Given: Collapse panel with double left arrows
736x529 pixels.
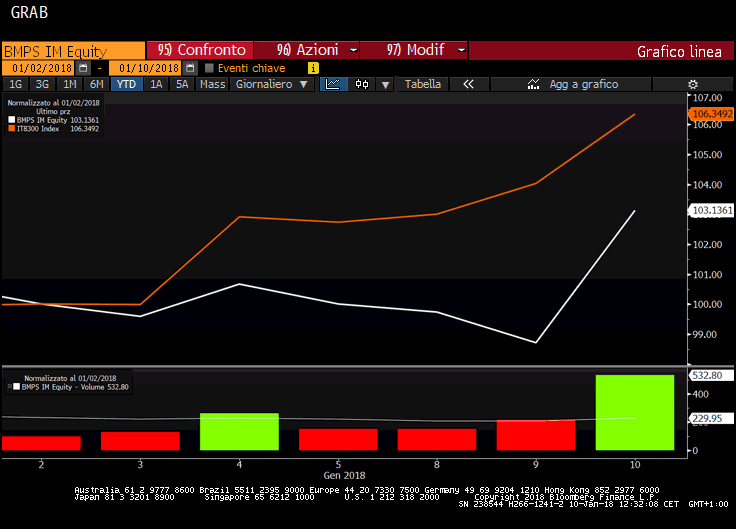Looking at the screenshot, I should [468, 85].
